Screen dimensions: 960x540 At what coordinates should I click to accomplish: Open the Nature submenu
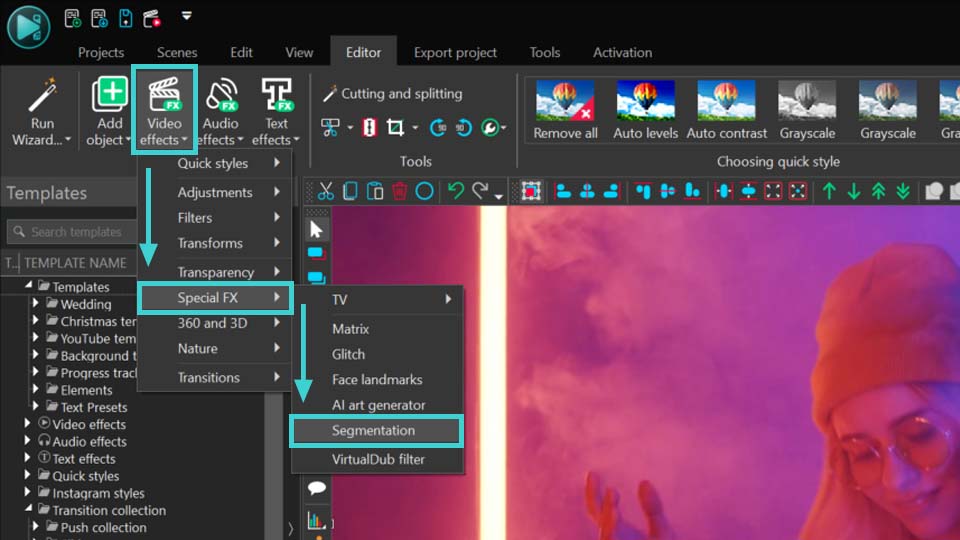point(216,349)
